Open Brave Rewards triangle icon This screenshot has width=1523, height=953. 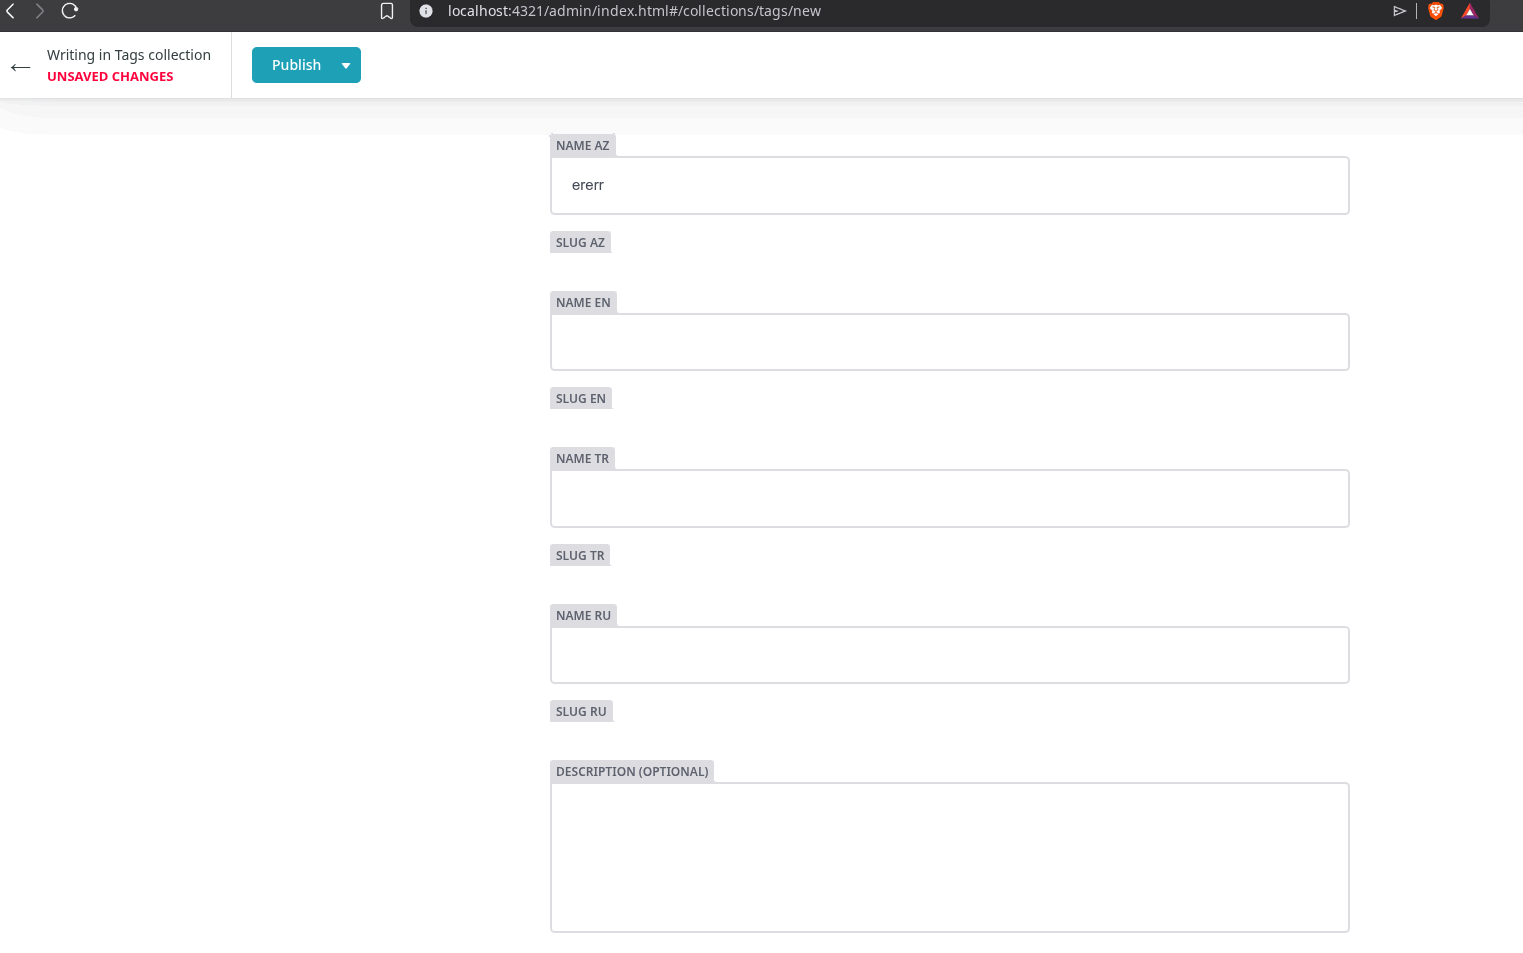coord(1469,11)
